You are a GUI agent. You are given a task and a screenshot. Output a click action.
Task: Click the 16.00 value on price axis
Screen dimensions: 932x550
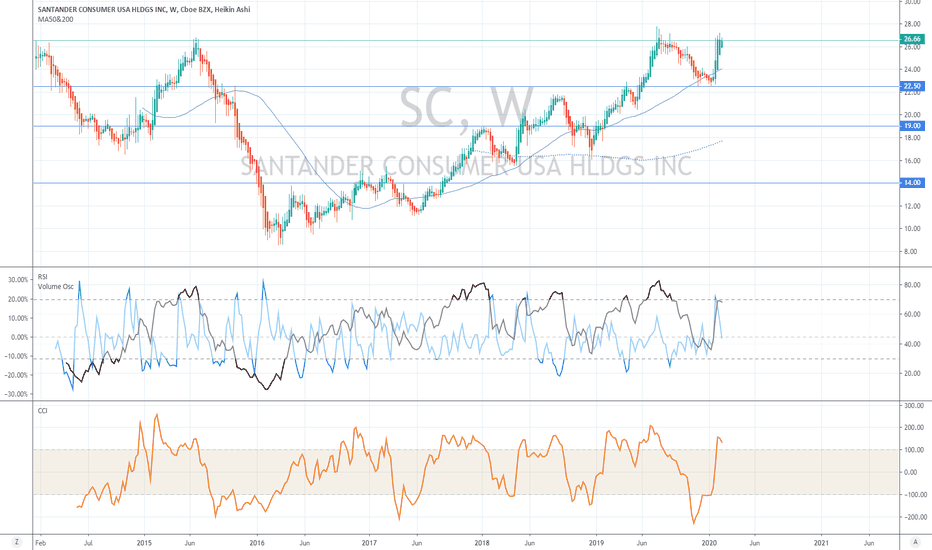pyautogui.click(x=912, y=161)
